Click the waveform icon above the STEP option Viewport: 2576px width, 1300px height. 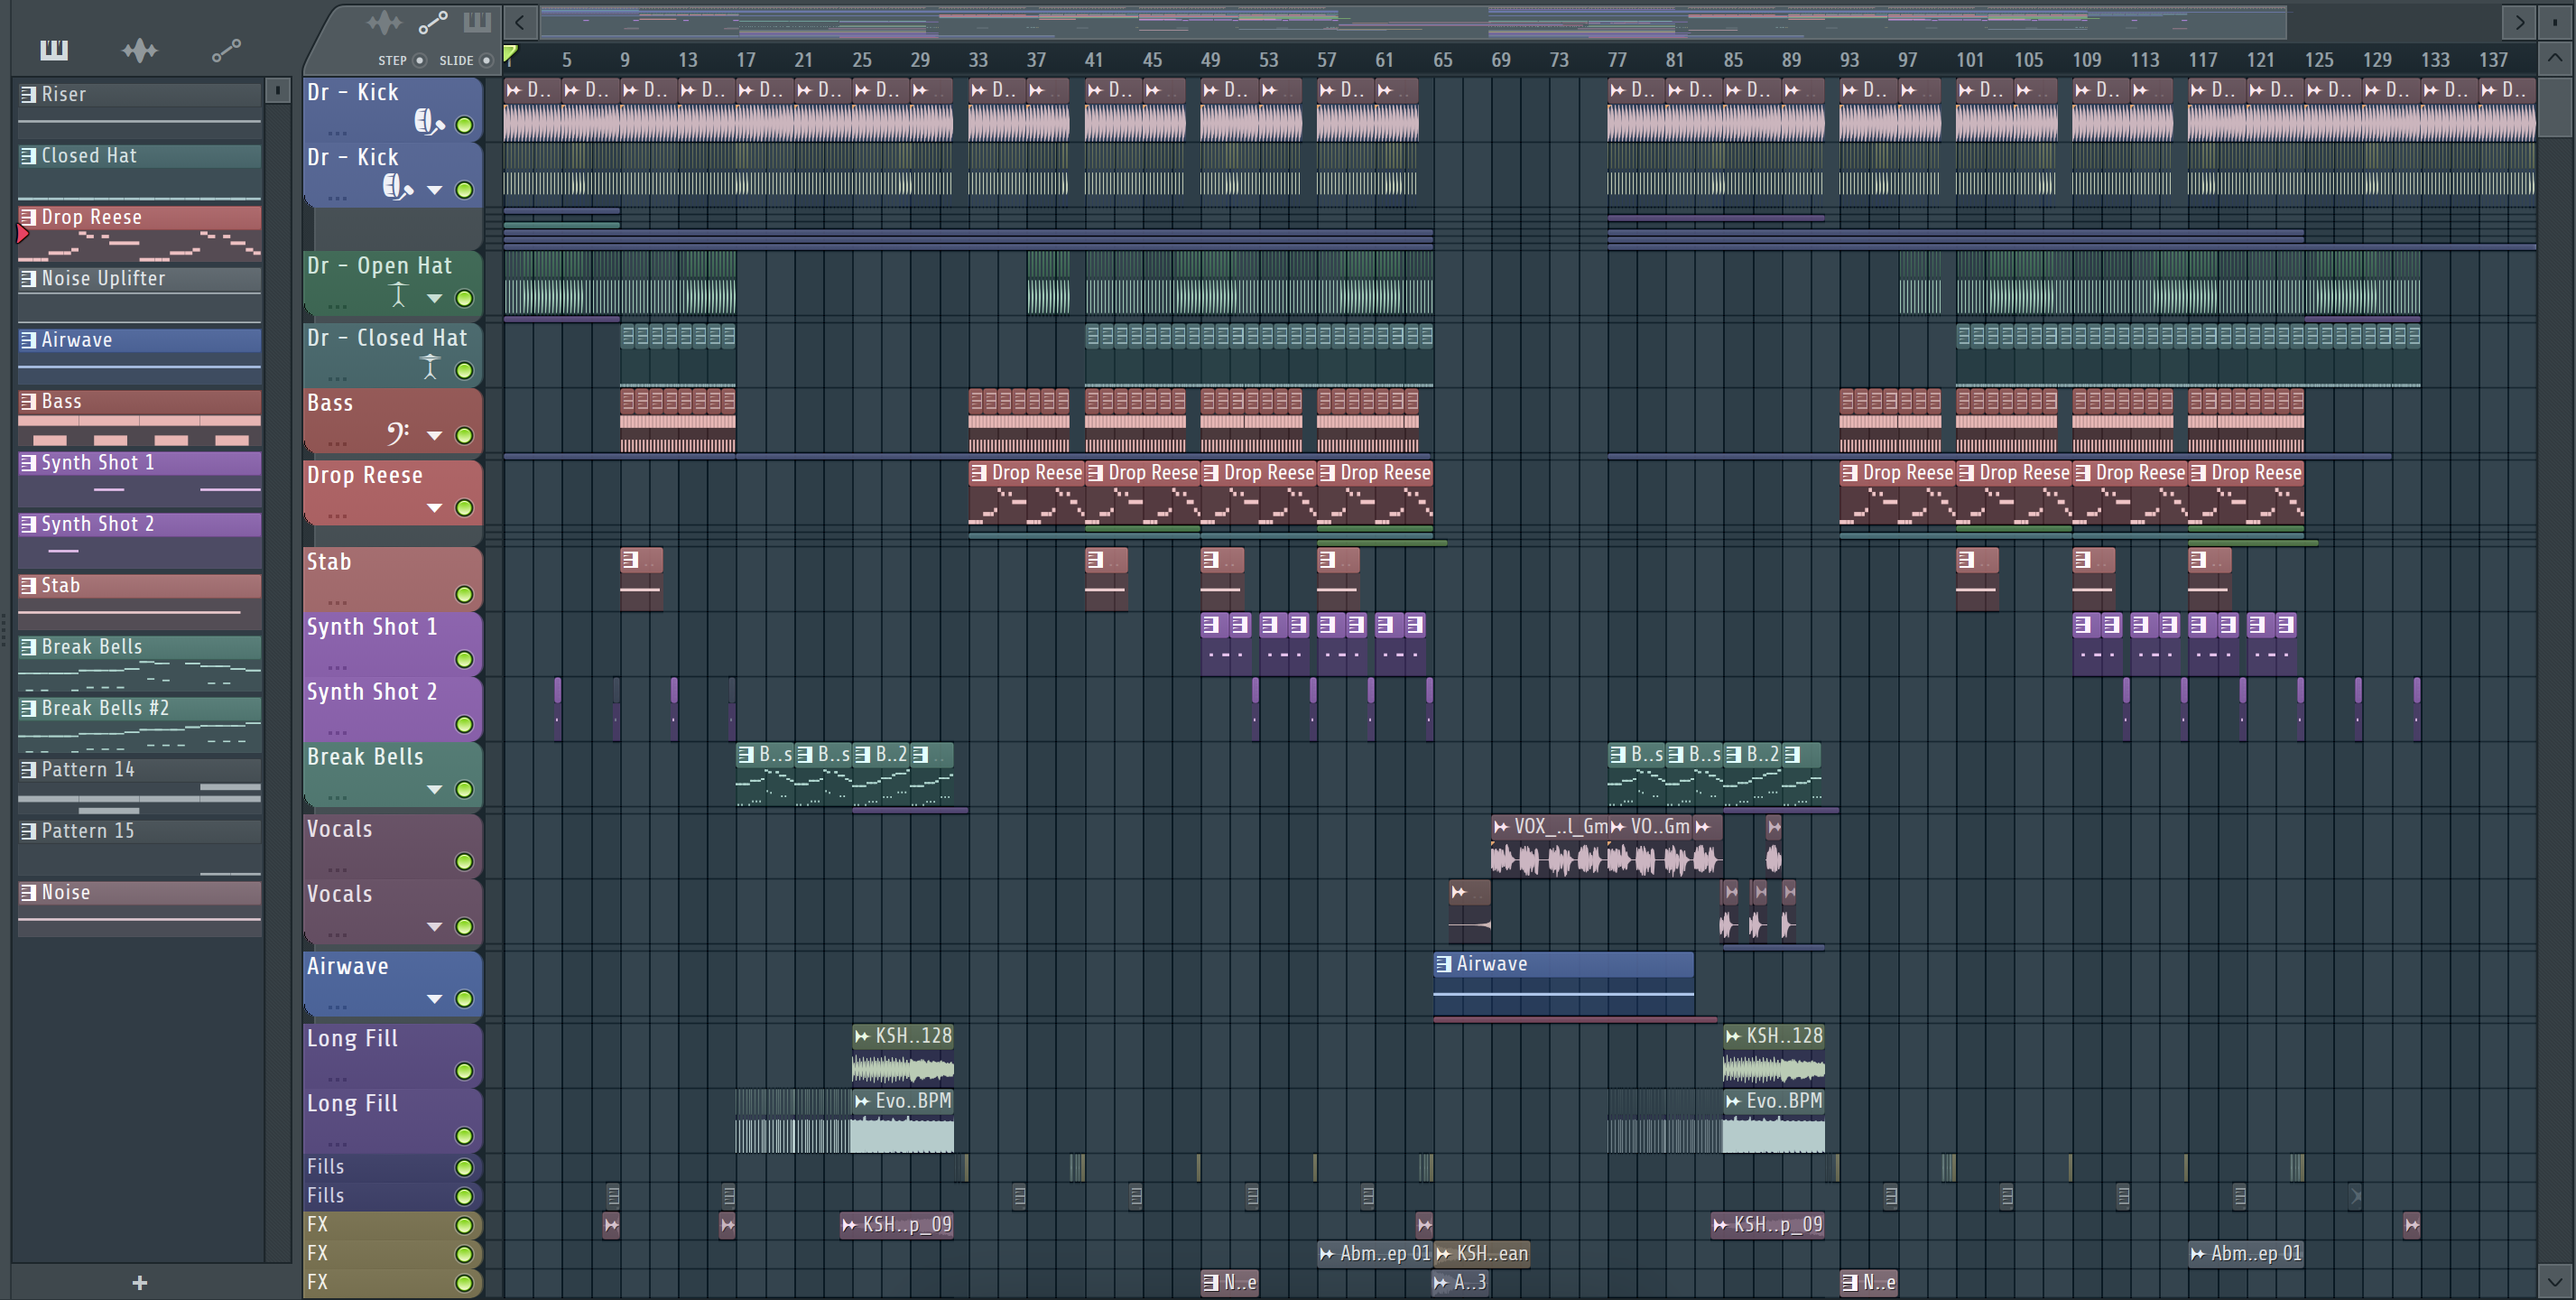tap(384, 22)
